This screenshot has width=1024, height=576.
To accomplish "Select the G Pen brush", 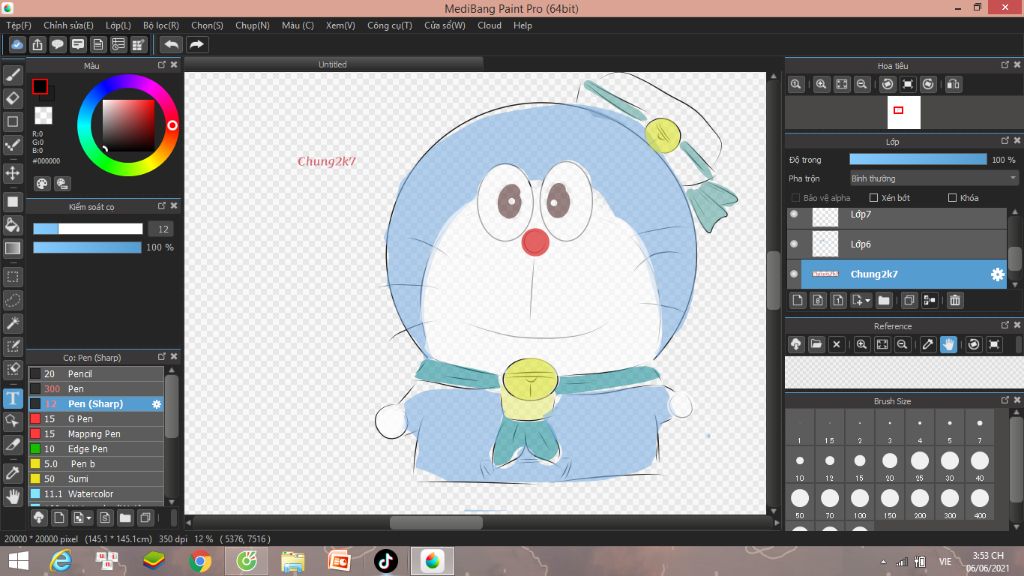I will 95,419.
